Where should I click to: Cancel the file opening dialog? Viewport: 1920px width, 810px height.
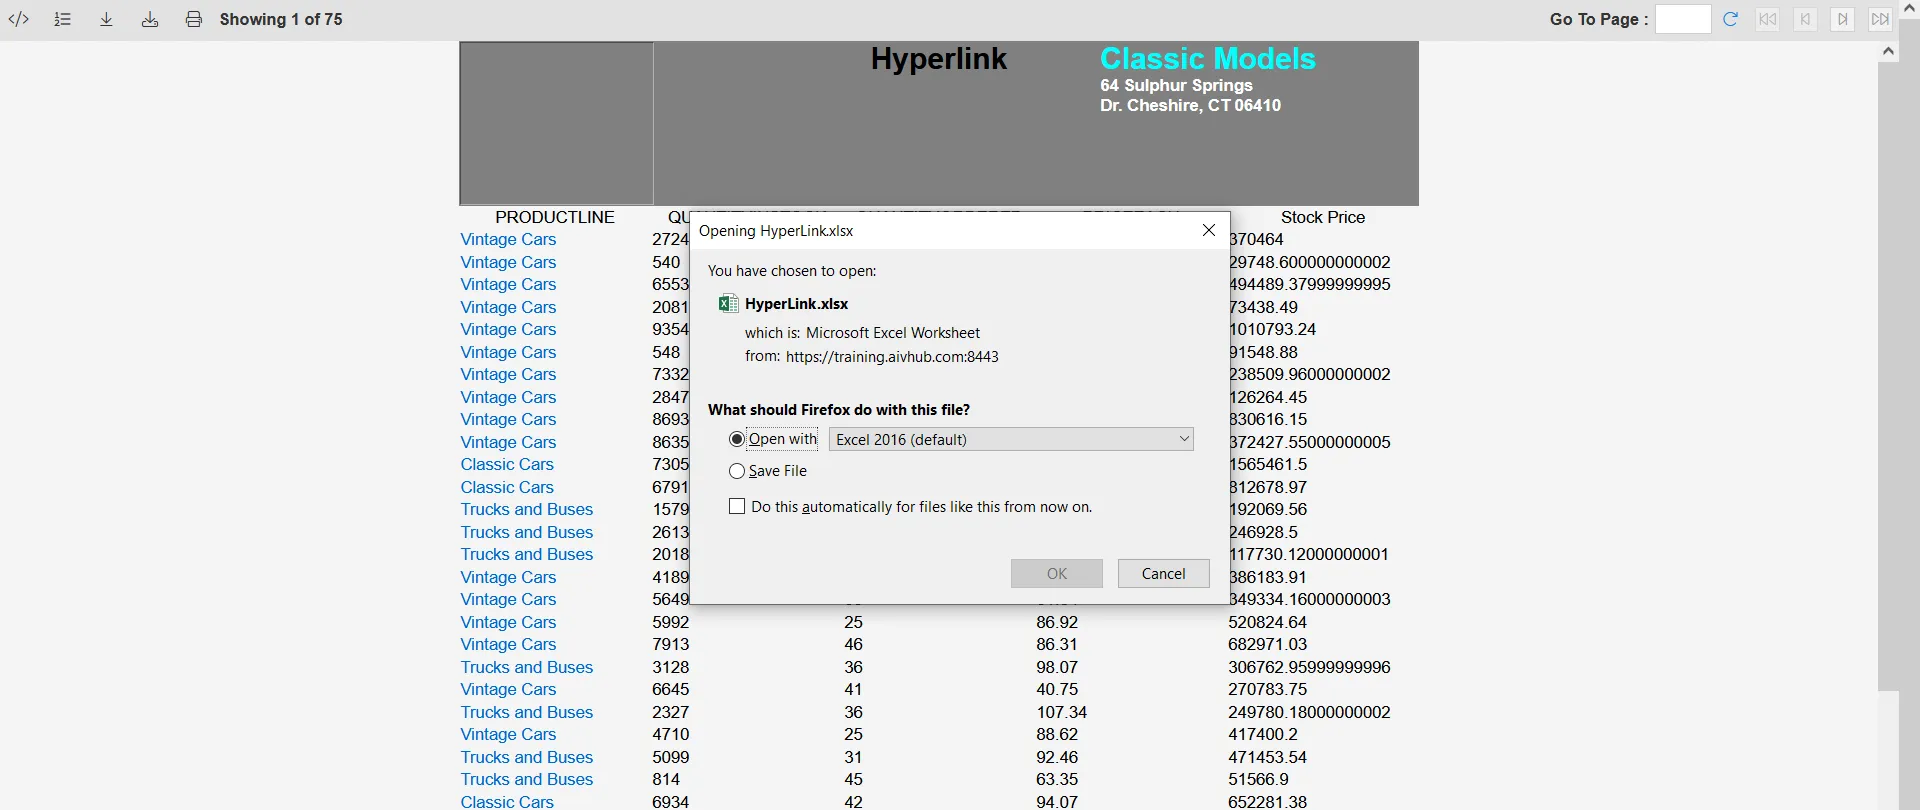(x=1164, y=573)
